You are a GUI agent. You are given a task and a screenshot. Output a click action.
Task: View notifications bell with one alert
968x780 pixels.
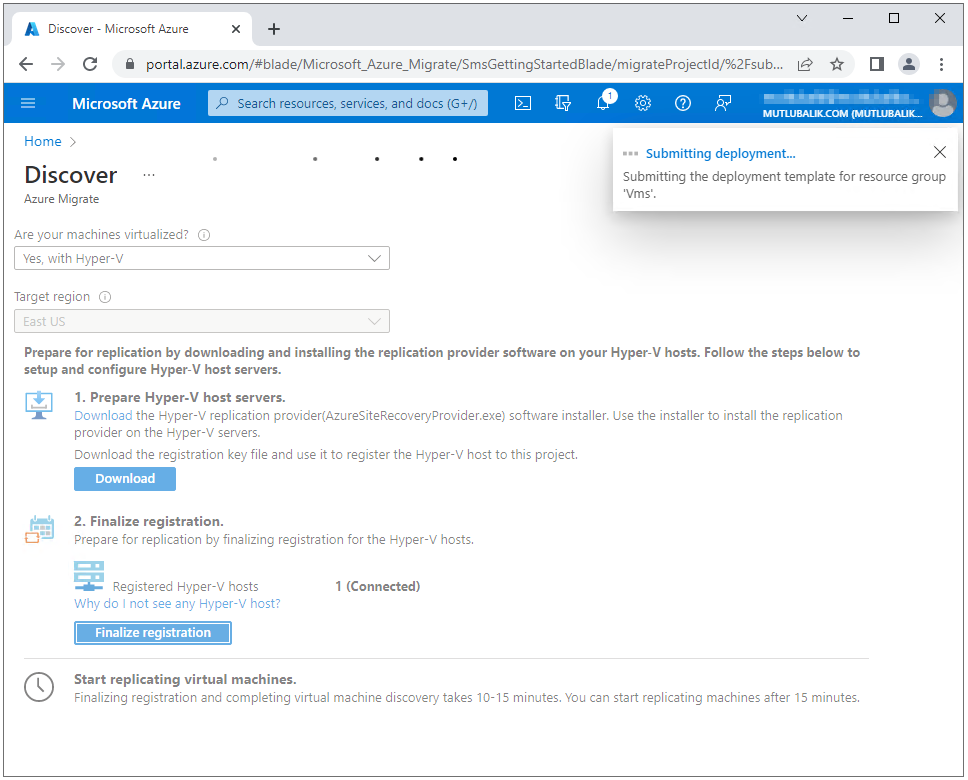click(x=604, y=103)
